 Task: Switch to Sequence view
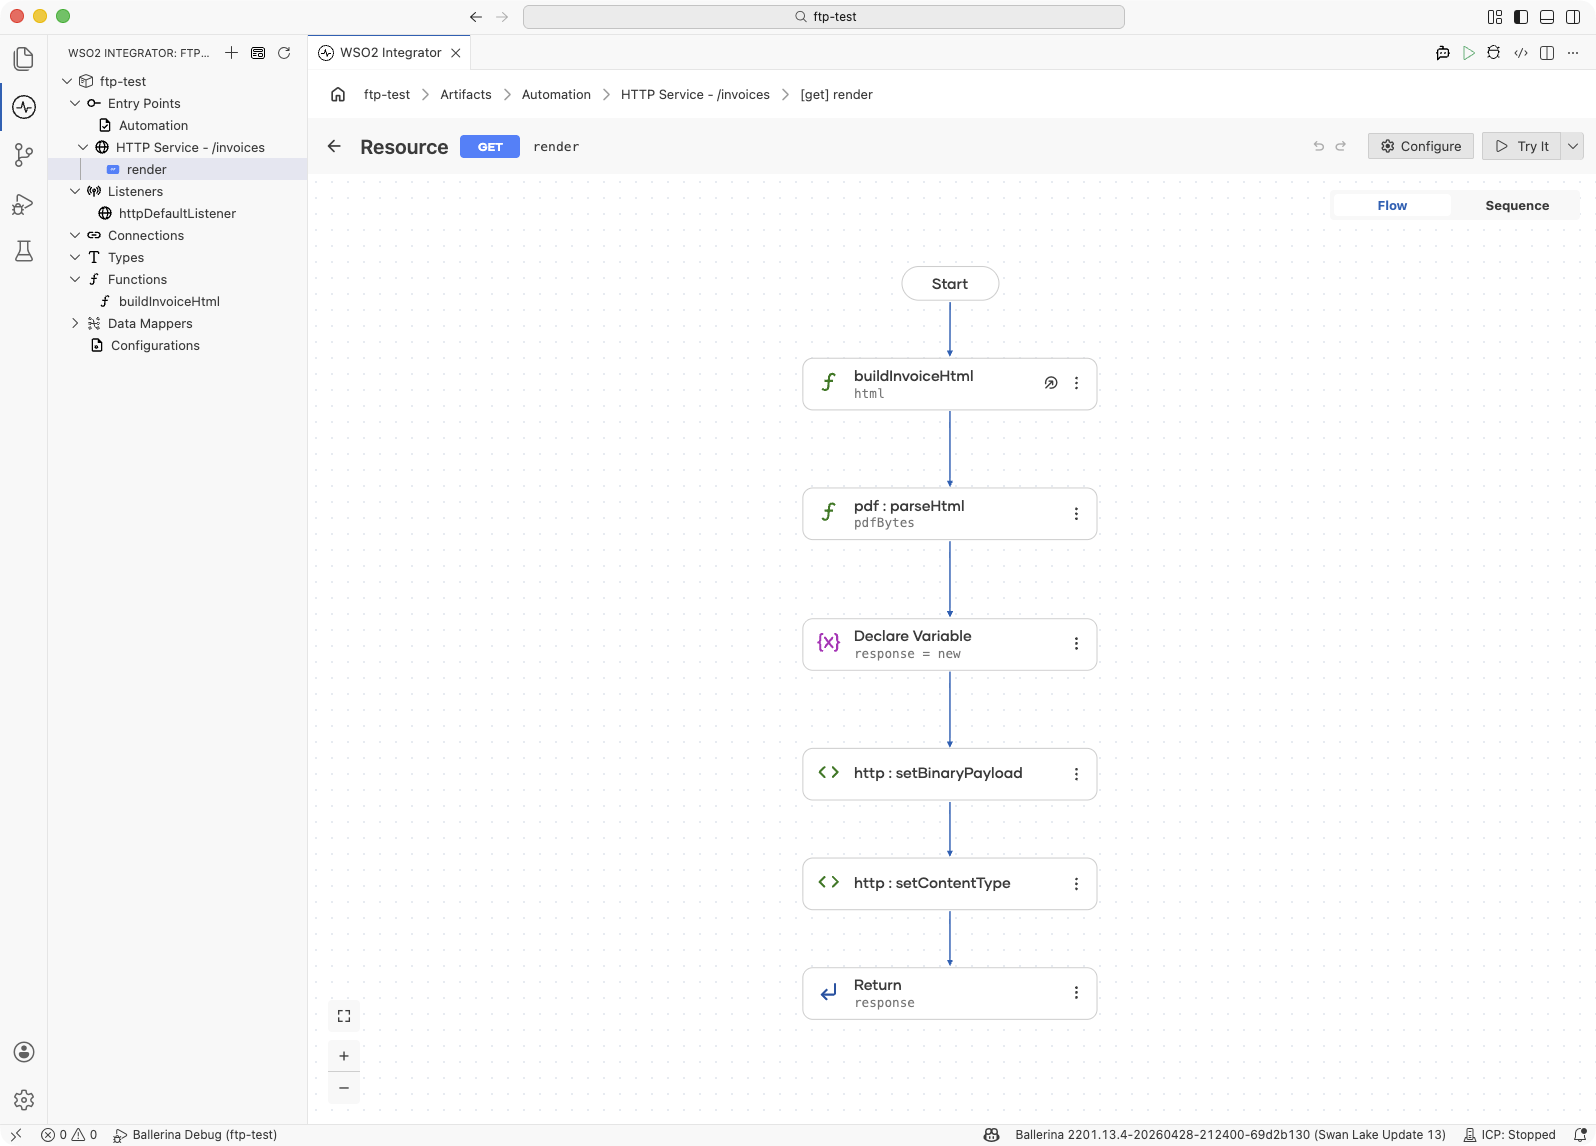1517,205
